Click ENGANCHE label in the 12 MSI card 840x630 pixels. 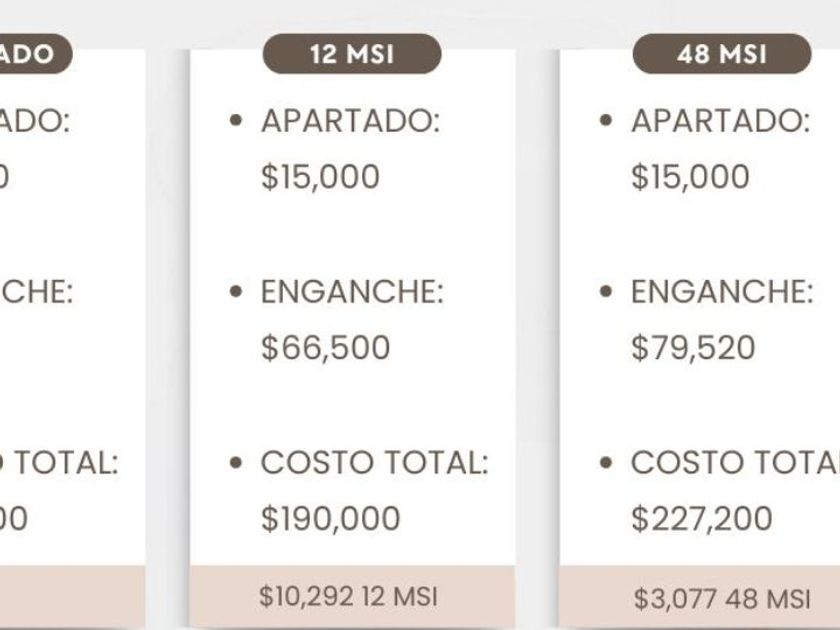tap(352, 292)
